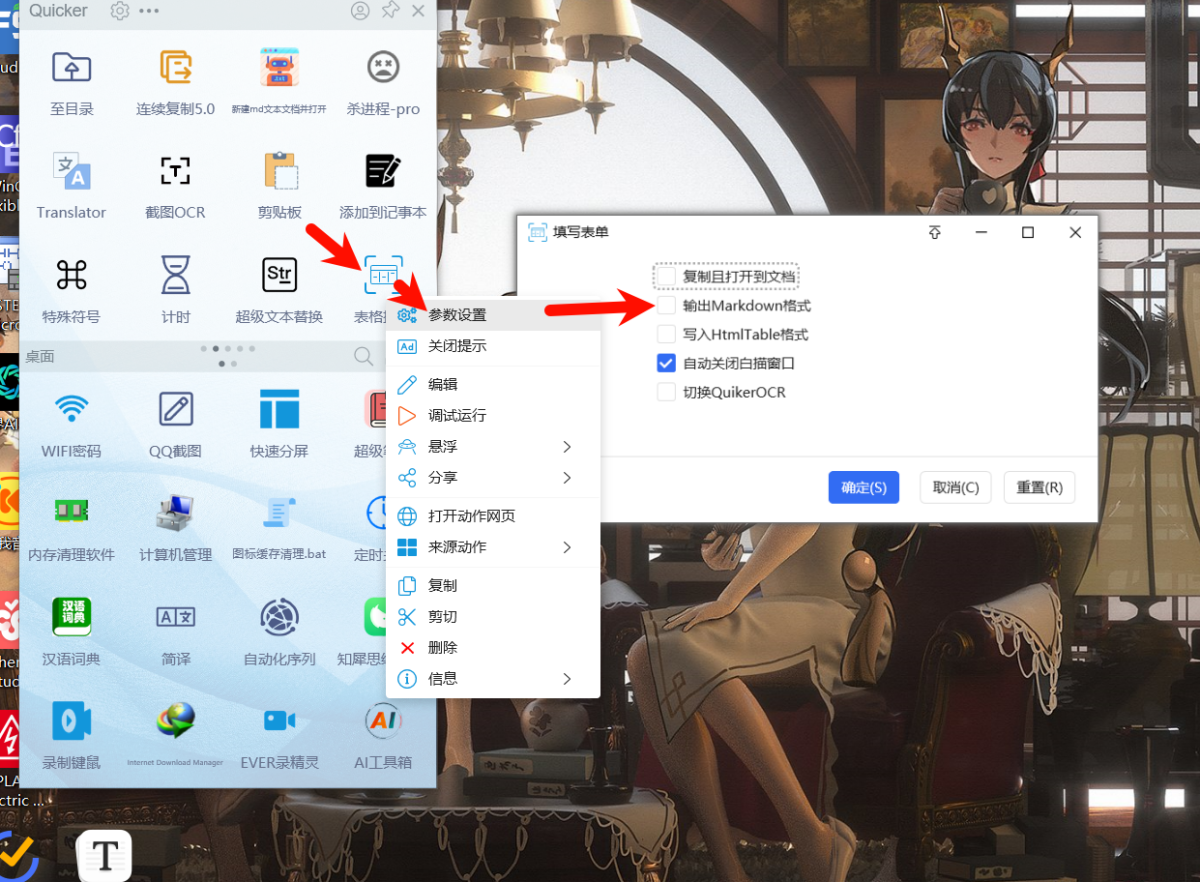Tick 写入HtmlTable格式 checkbox
1200x882 pixels.
(666, 334)
